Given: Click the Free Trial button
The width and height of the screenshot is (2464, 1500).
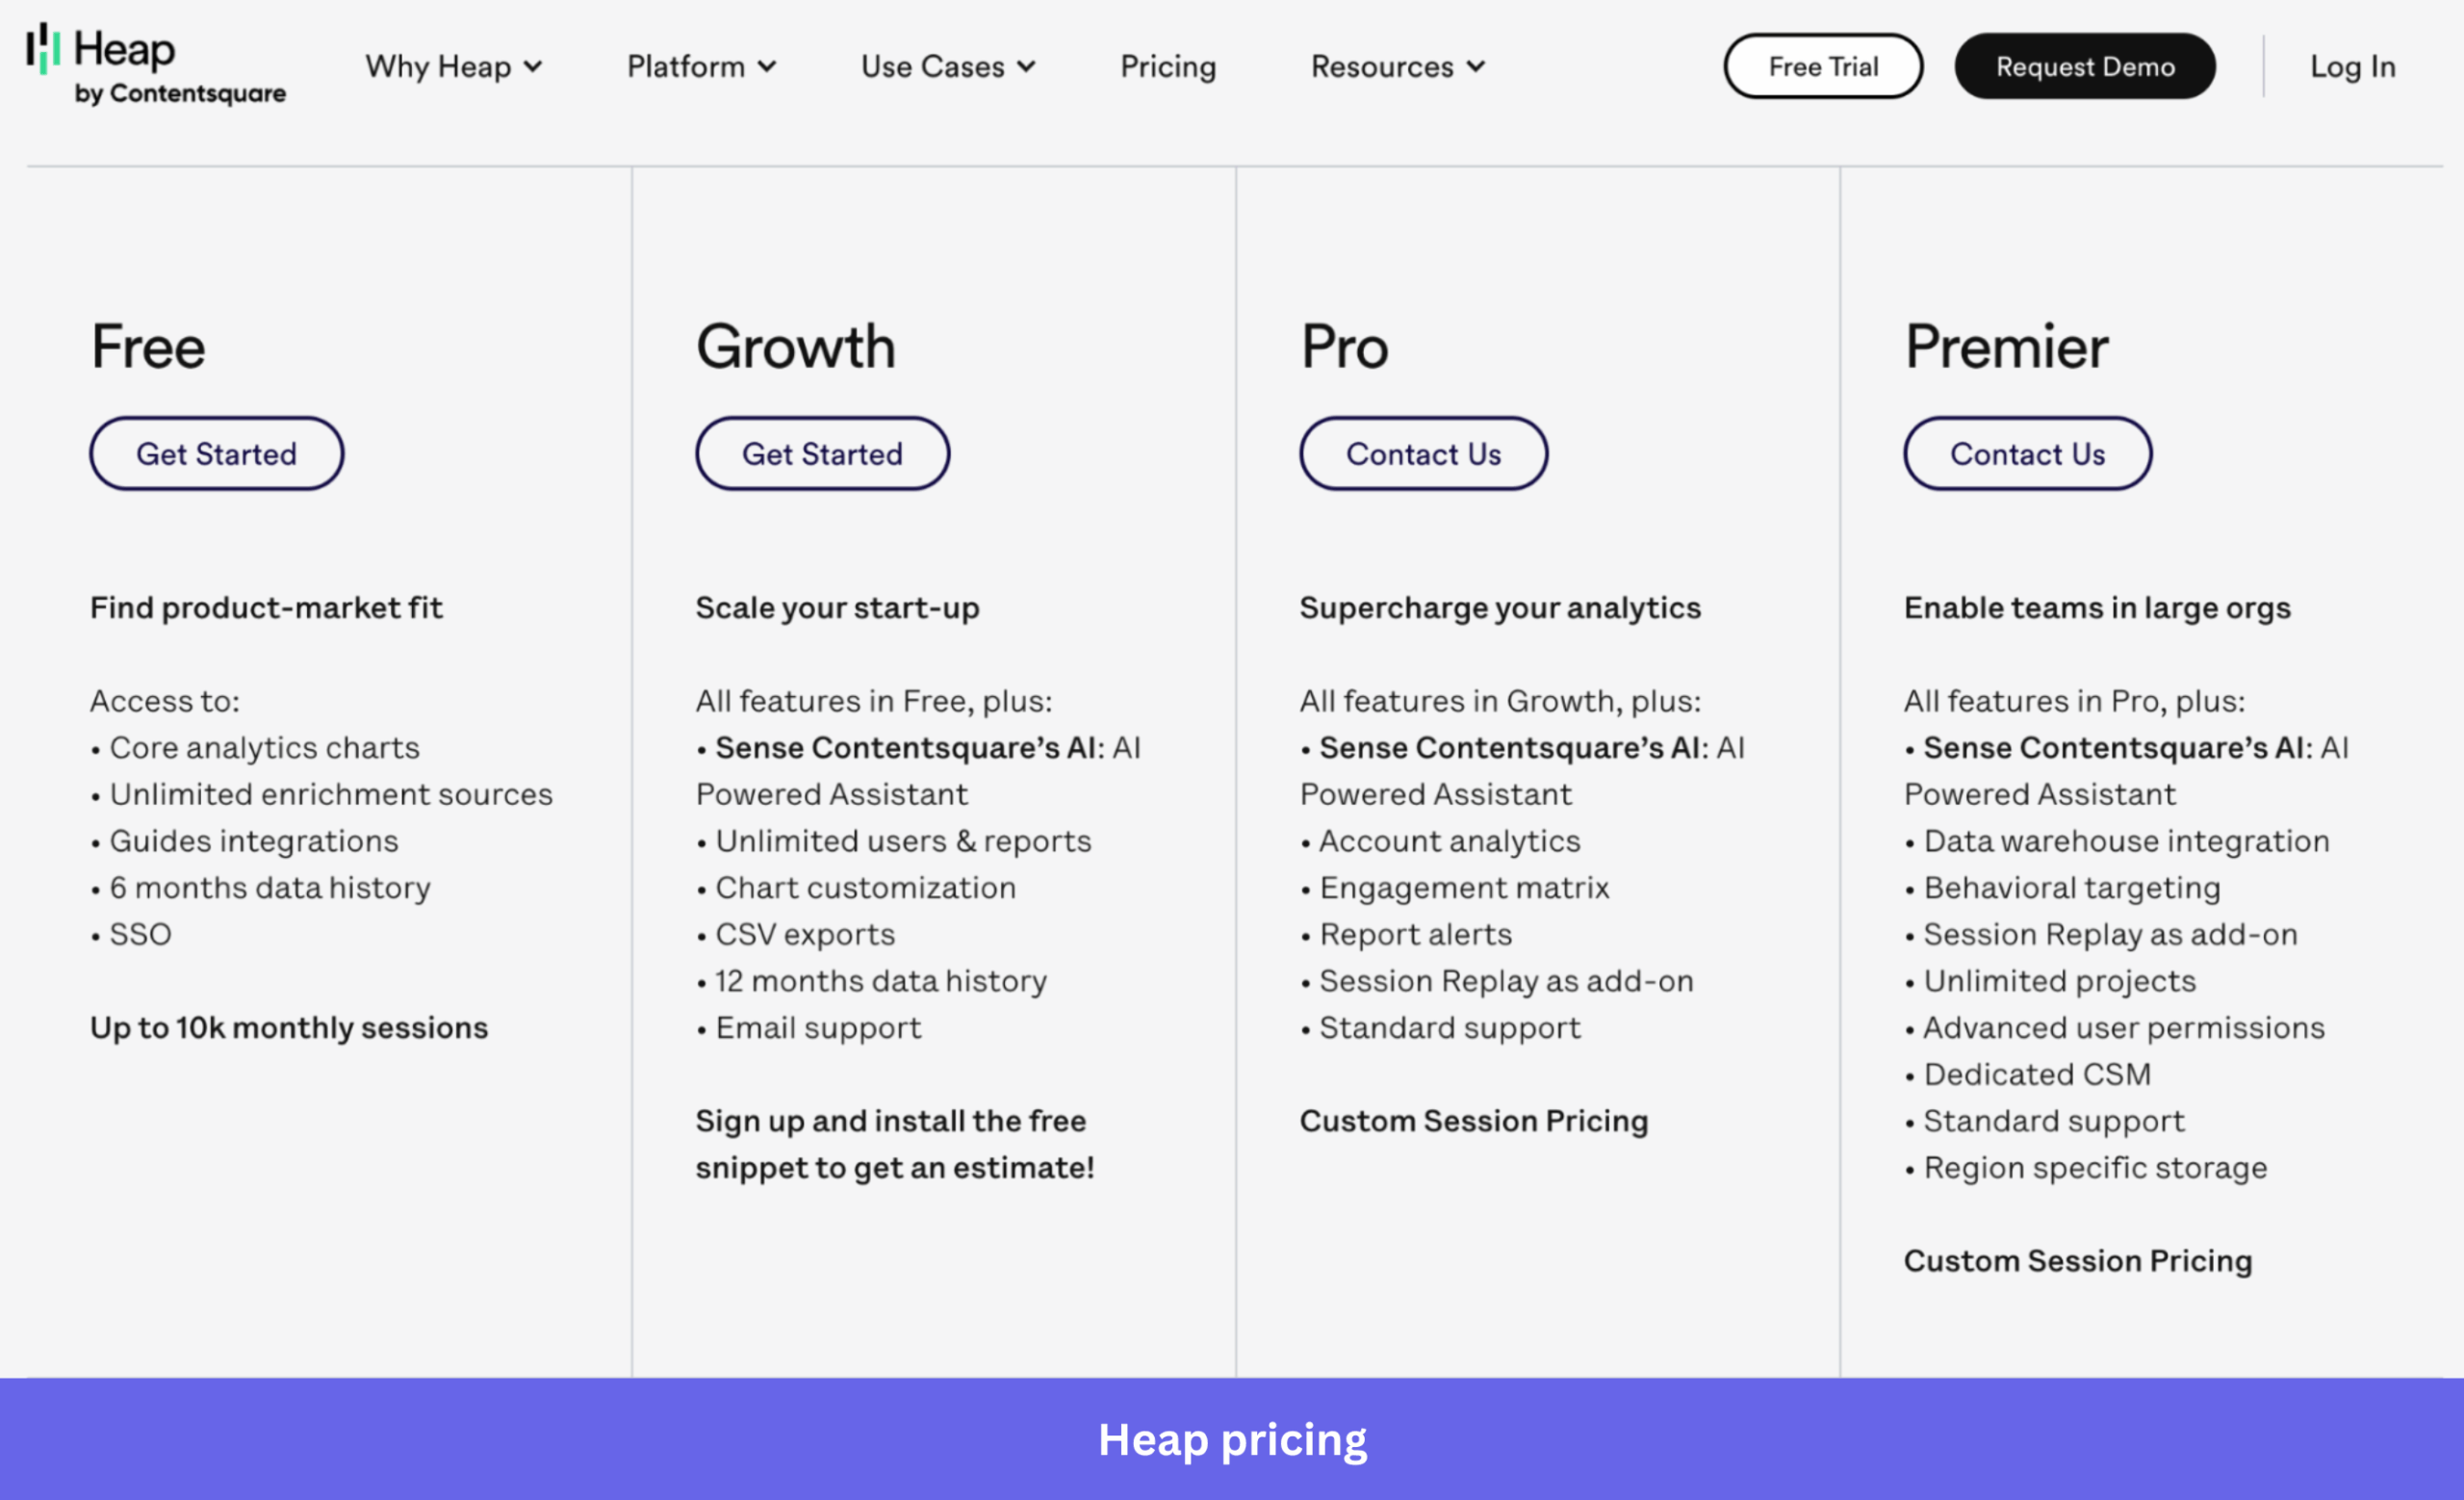Looking at the screenshot, I should coord(1823,66).
